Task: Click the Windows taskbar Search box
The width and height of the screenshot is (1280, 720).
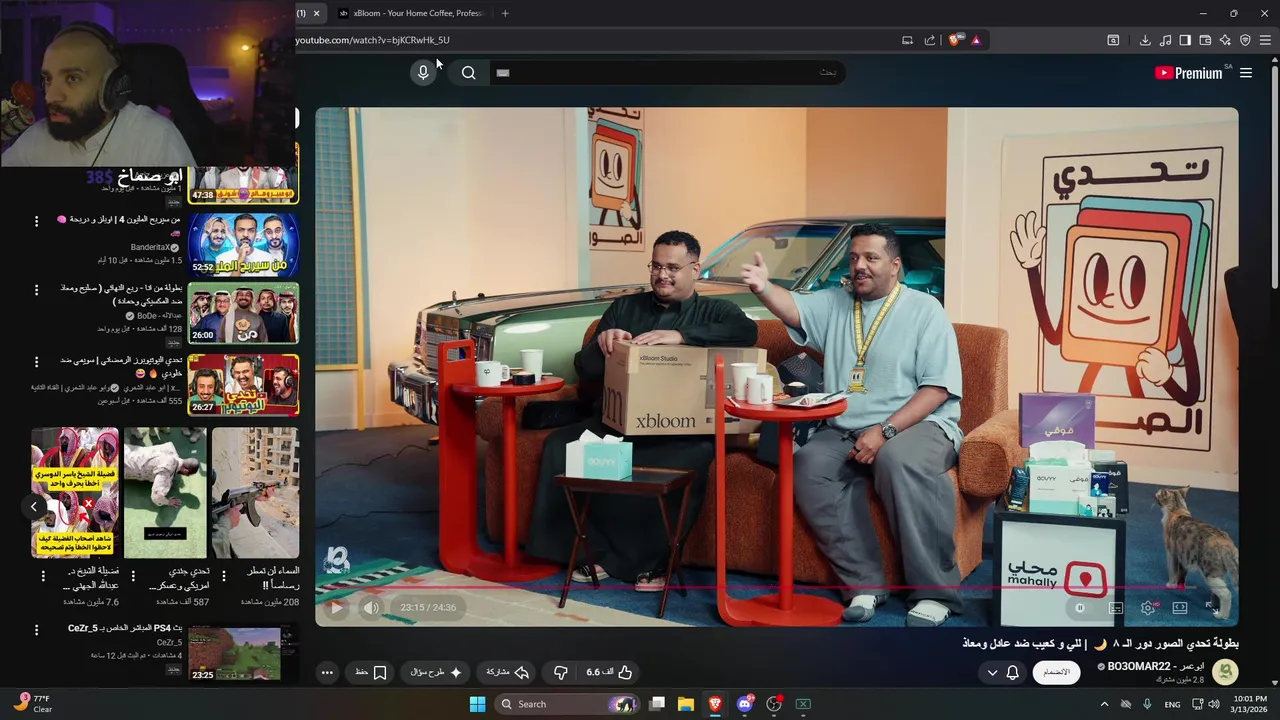Action: (x=567, y=704)
